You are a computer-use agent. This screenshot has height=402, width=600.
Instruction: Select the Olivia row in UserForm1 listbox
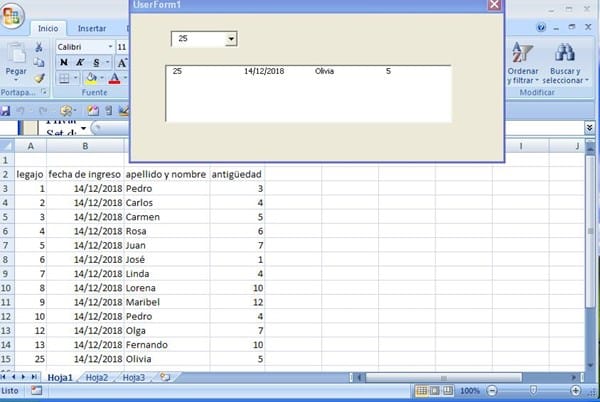tap(308, 71)
